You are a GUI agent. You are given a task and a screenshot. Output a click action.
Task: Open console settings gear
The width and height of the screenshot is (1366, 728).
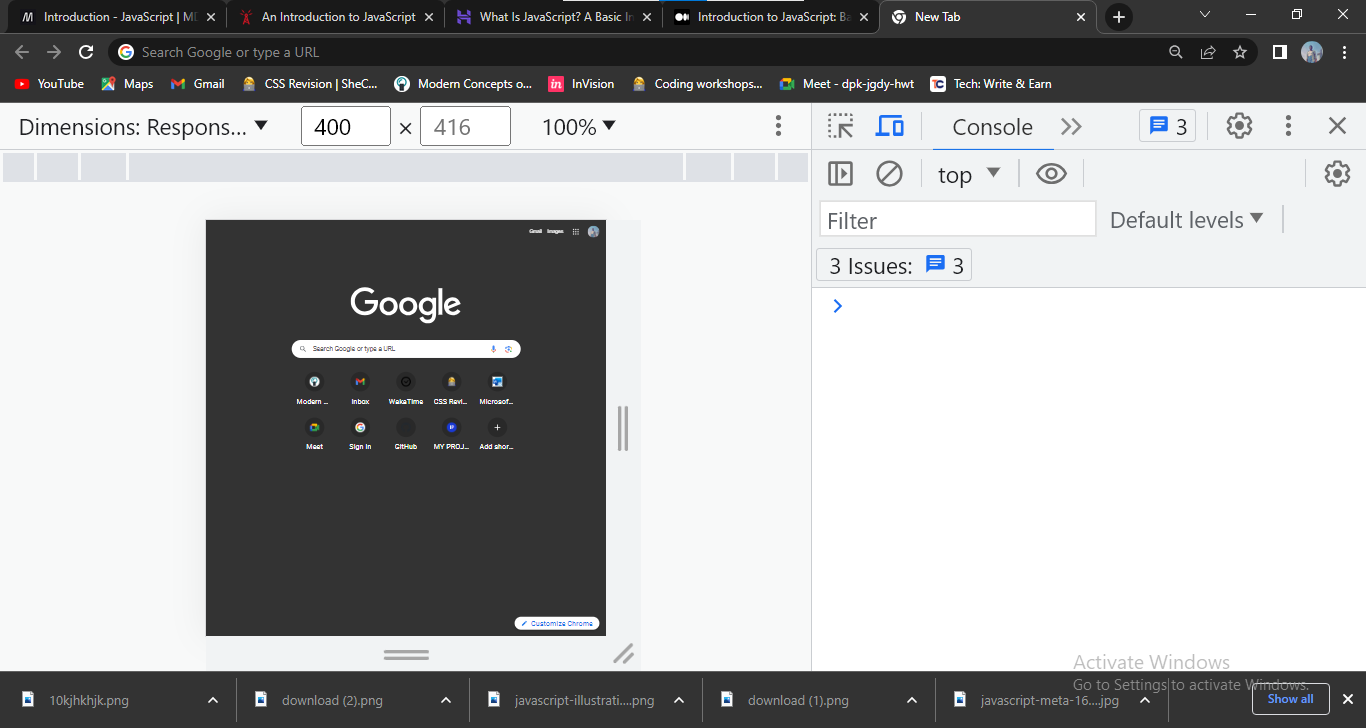tap(1337, 174)
